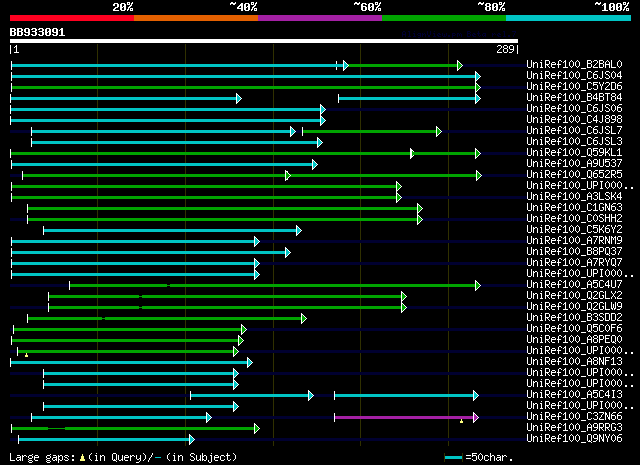This screenshot has height=465, width=640.
Task: Select the query name BB933091
Action: click(37, 32)
